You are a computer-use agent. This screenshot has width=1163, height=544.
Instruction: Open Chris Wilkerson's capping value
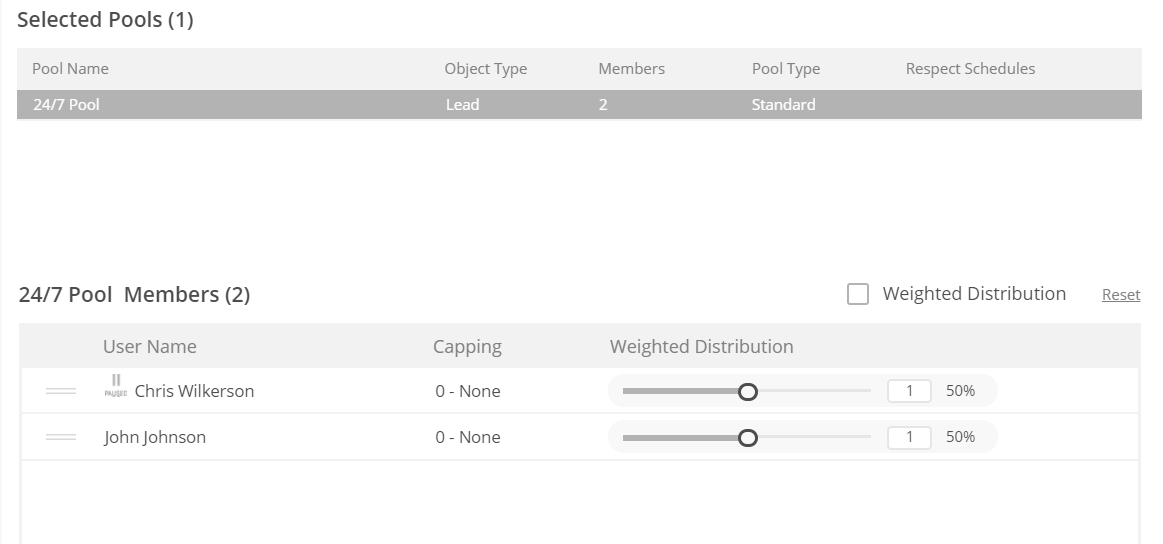pyautogui.click(x=468, y=391)
